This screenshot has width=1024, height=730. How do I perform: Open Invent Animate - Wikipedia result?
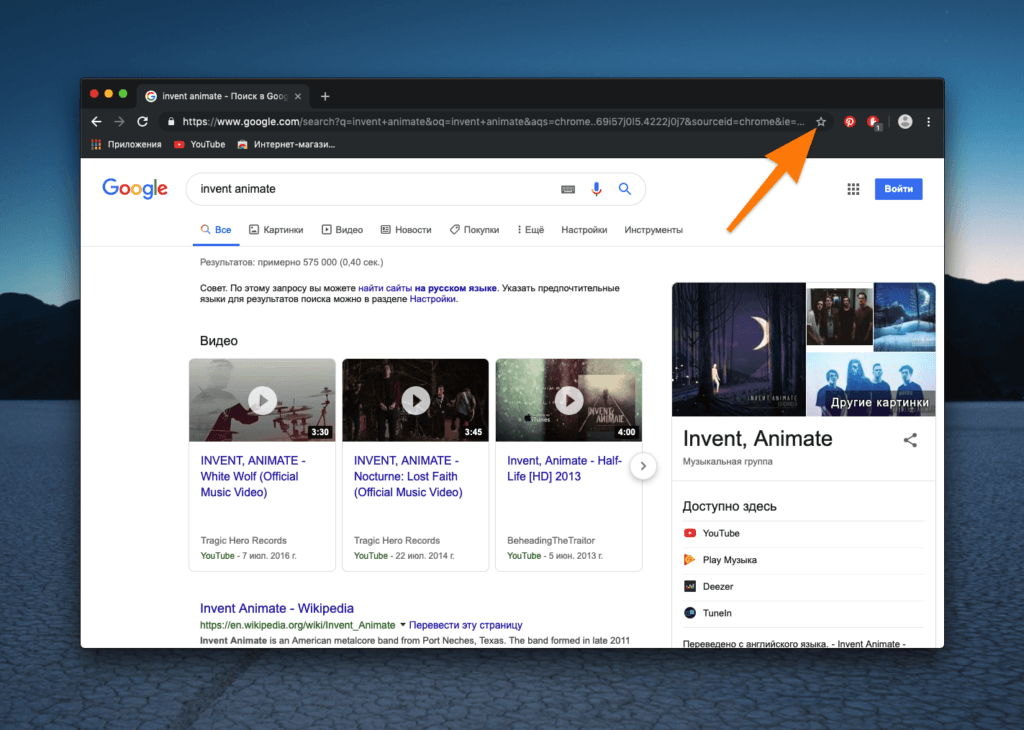(x=277, y=608)
